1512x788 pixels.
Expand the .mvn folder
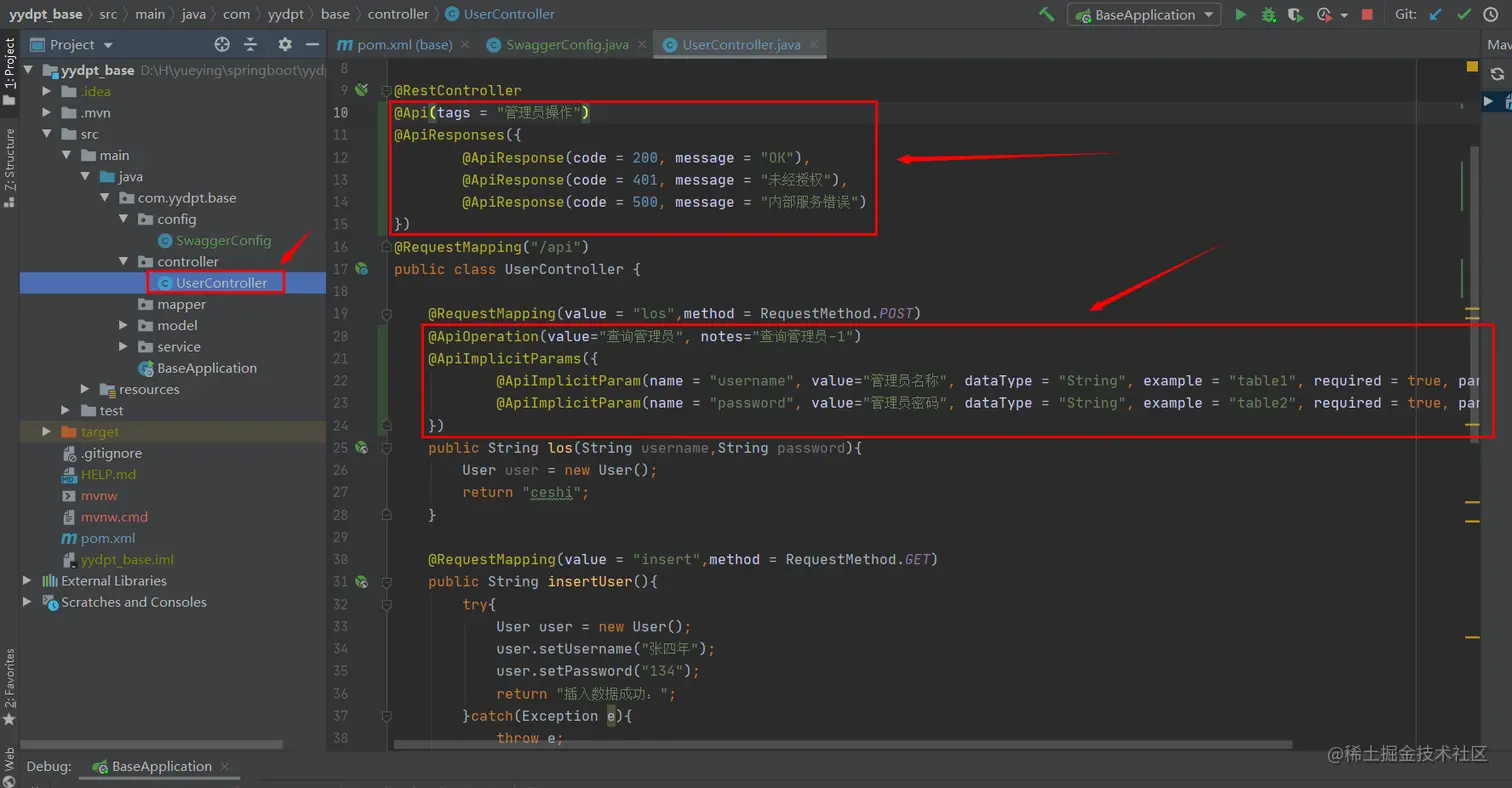point(47,112)
